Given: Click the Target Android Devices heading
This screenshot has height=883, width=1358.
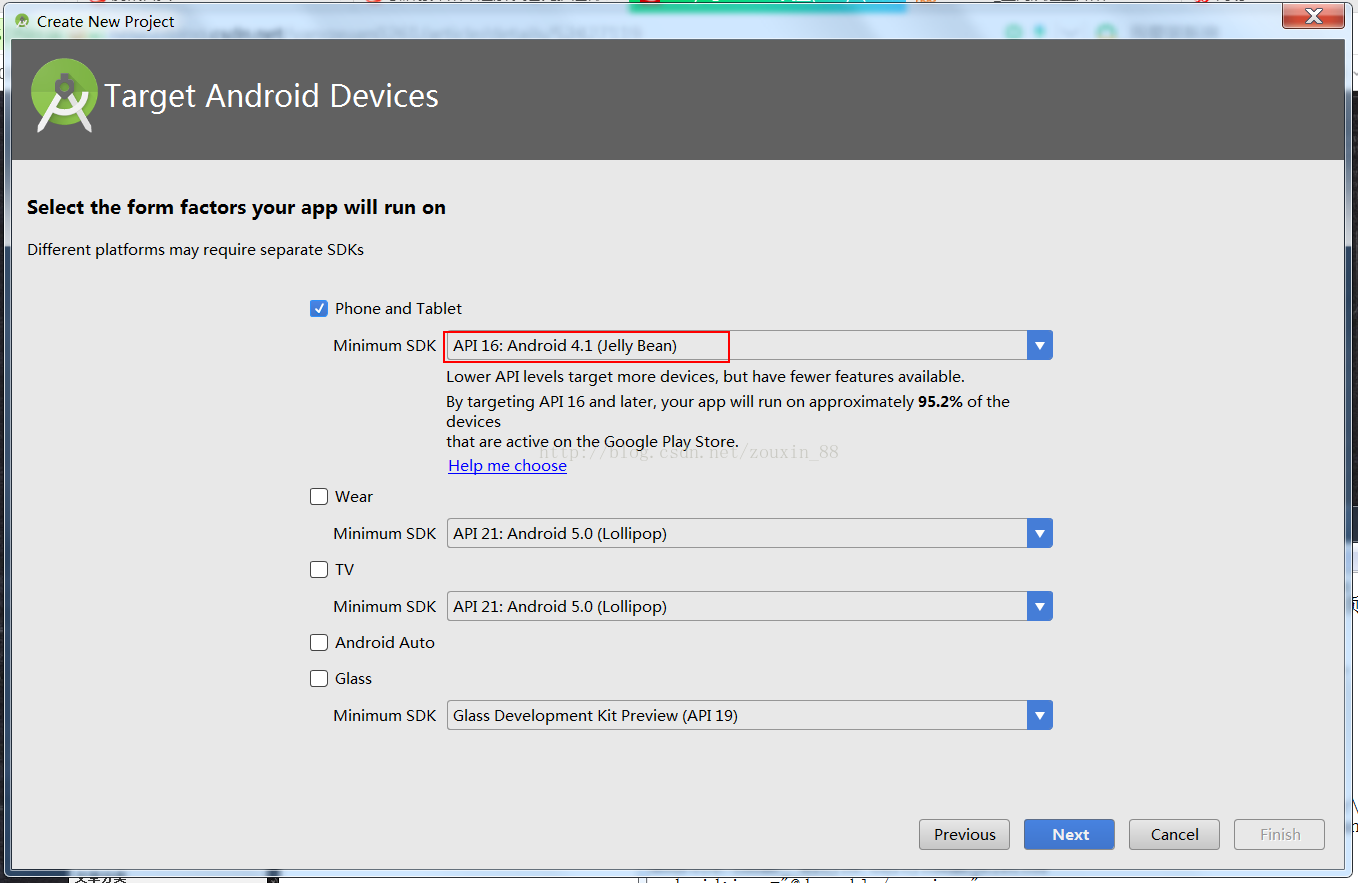Looking at the screenshot, I should coord(271,96).
